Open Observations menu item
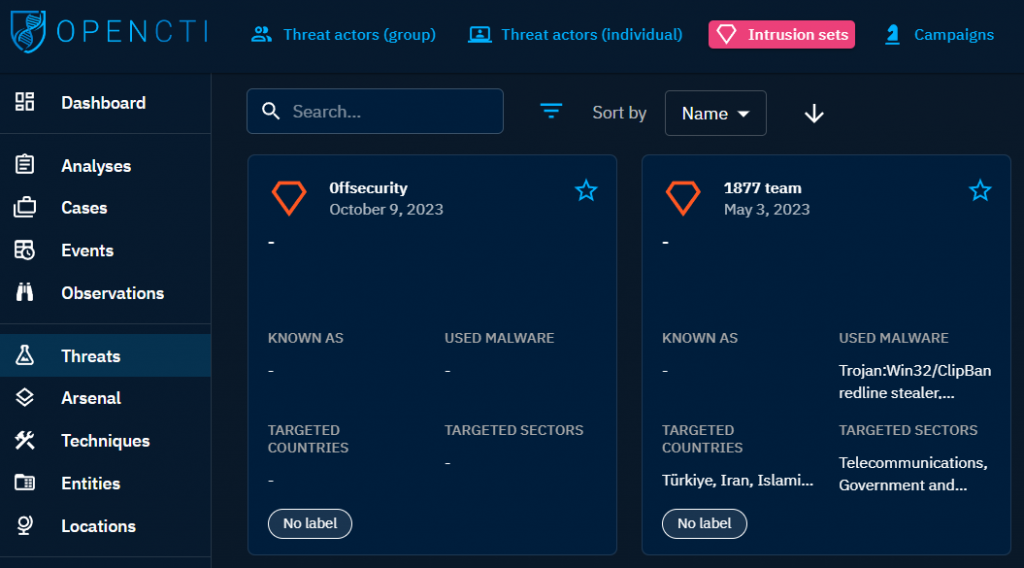The image size is (1024, 568). click(x=105, y=292)
